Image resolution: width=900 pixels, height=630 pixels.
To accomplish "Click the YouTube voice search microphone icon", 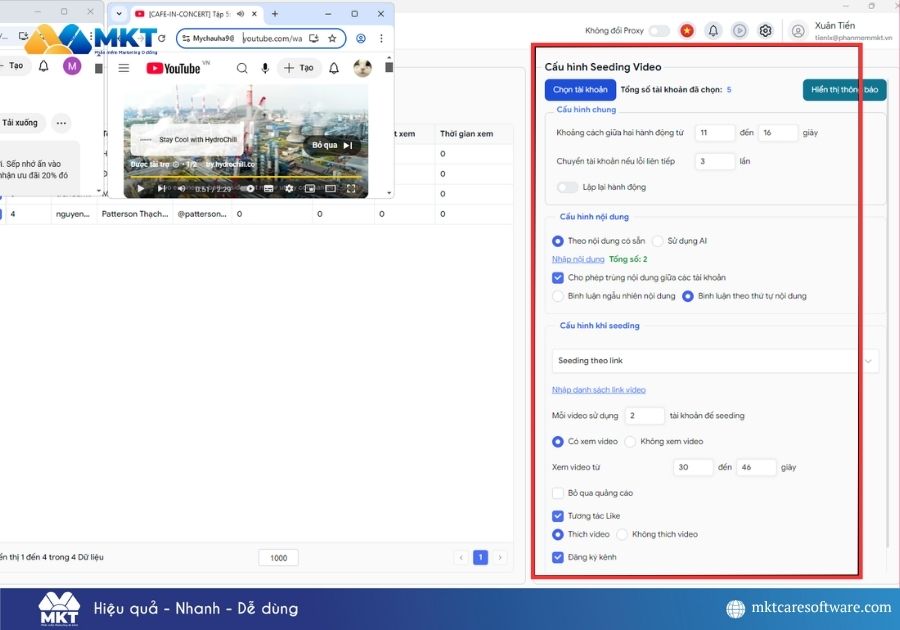I will pyautogui.click(x=264, y=66).
